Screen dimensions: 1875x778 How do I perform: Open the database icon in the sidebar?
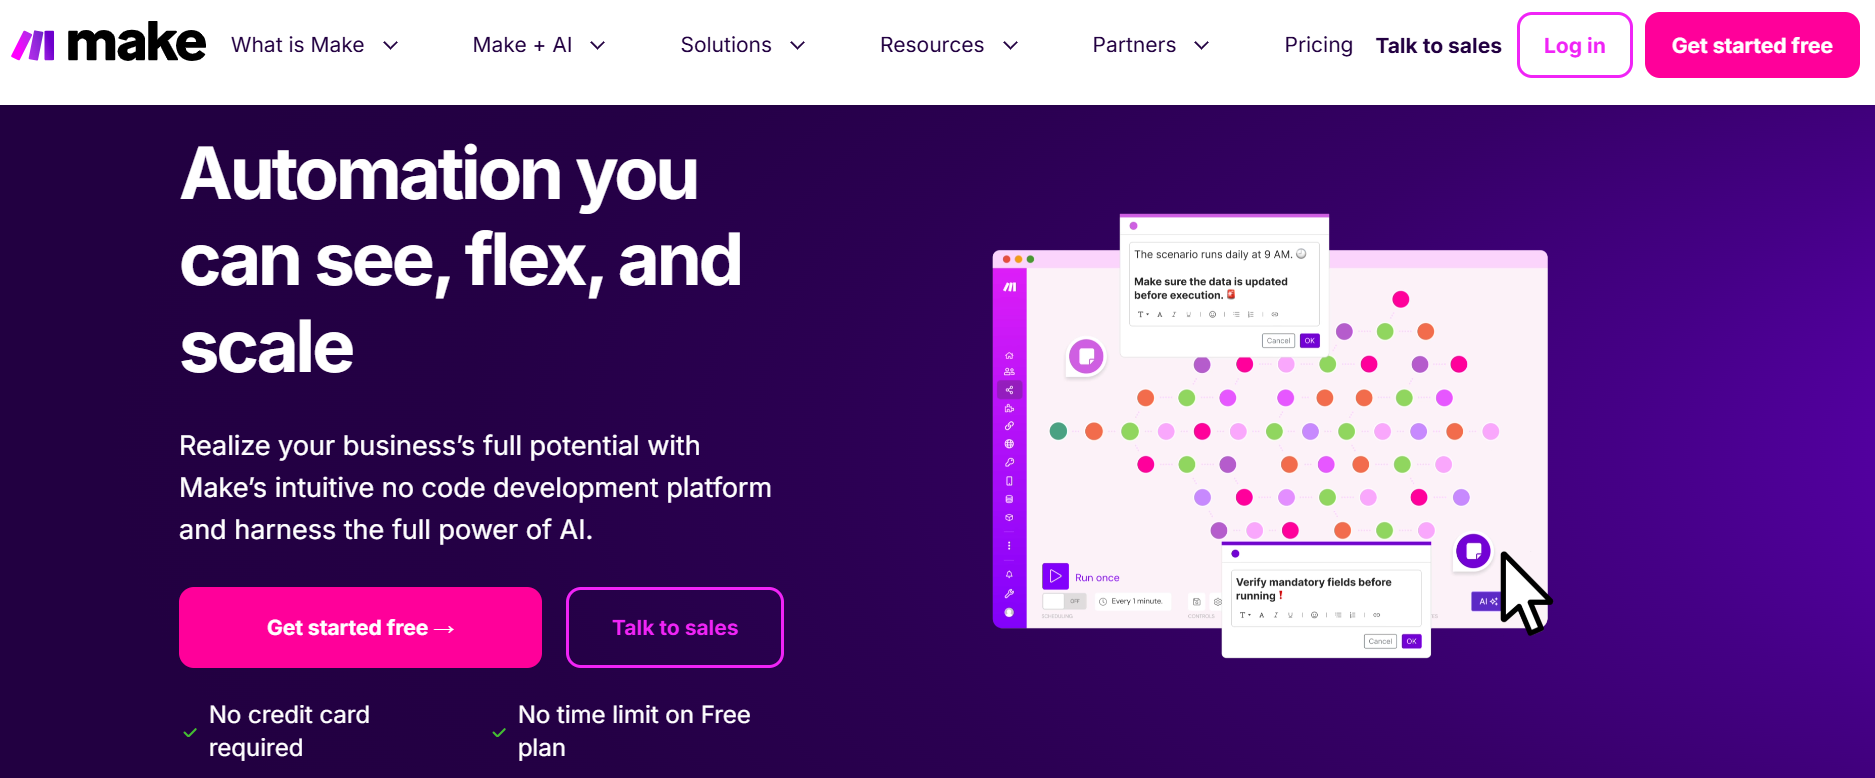(x=1009, y=499)
